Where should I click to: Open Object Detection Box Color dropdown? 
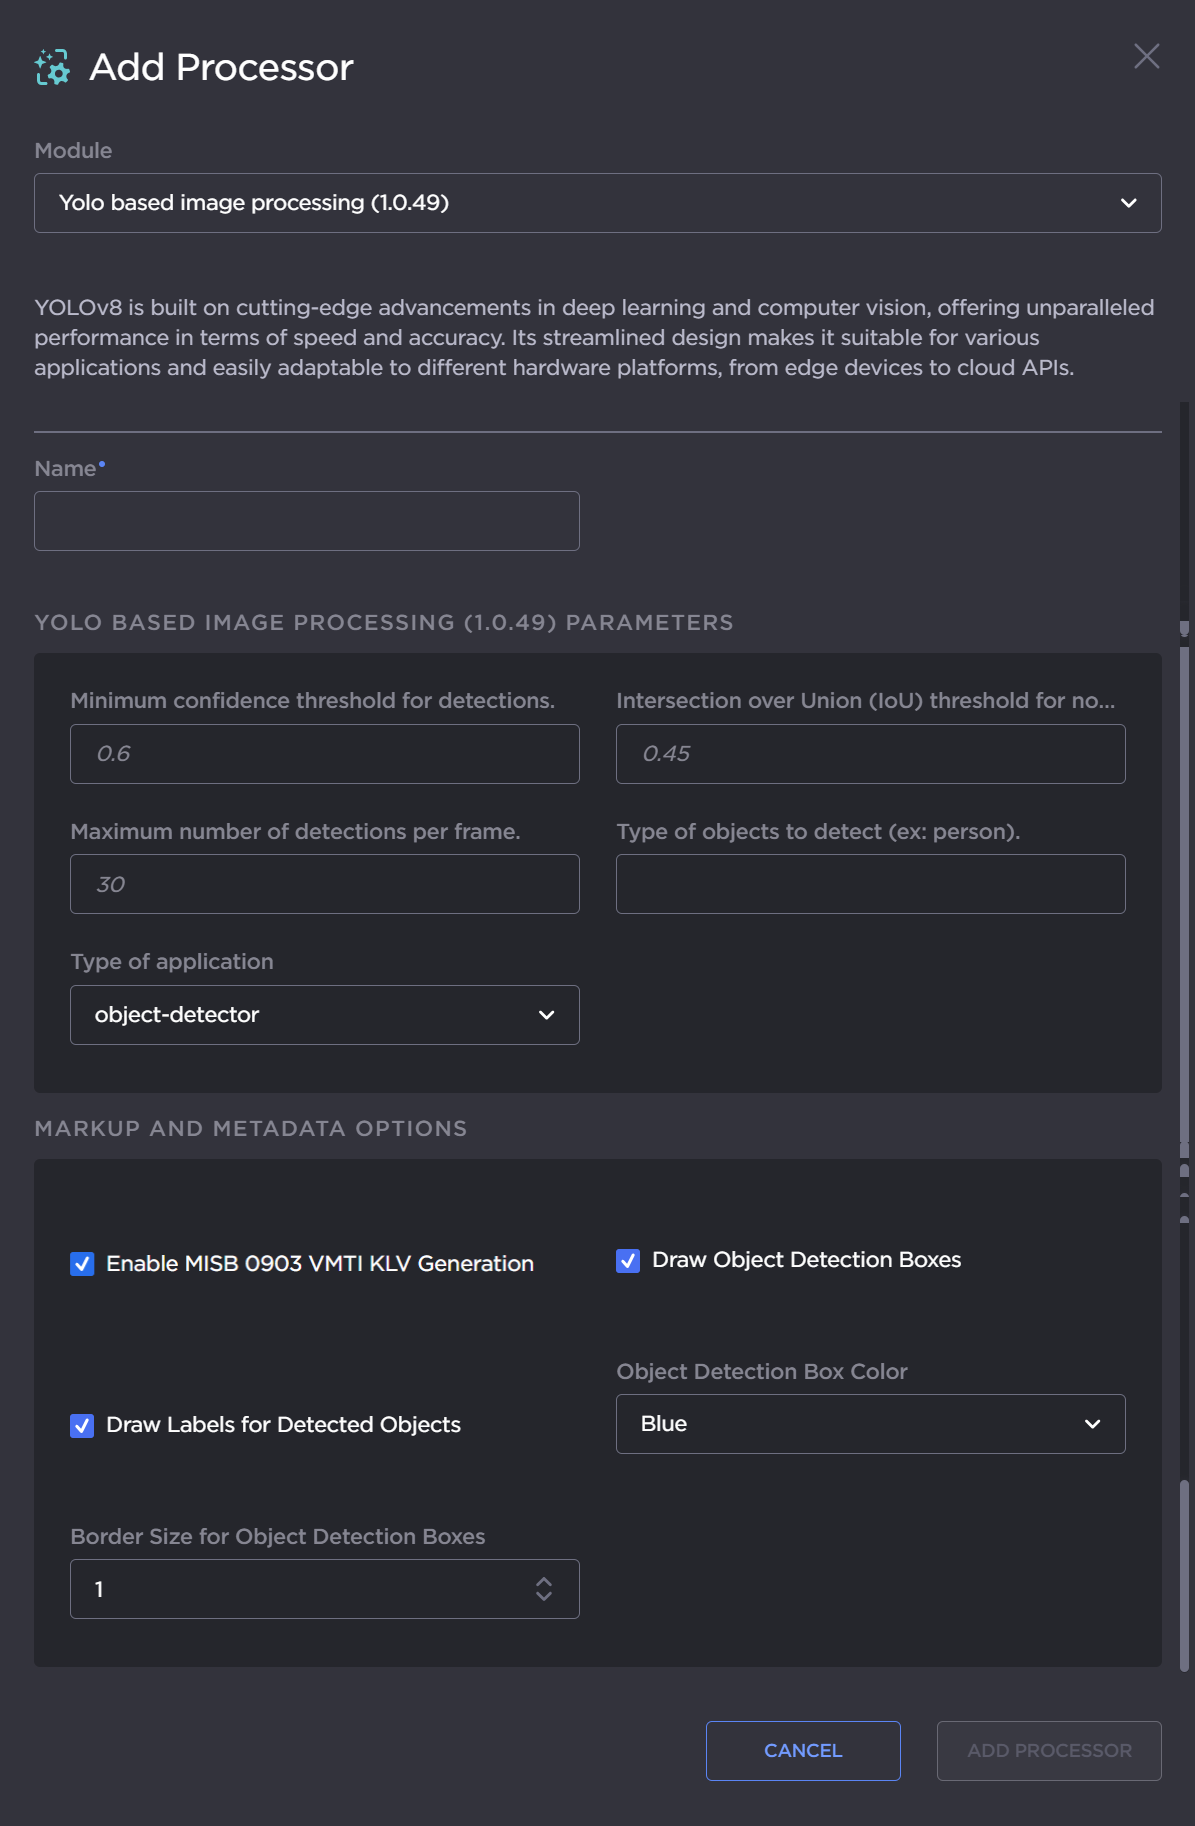(x=870, y=1424)
